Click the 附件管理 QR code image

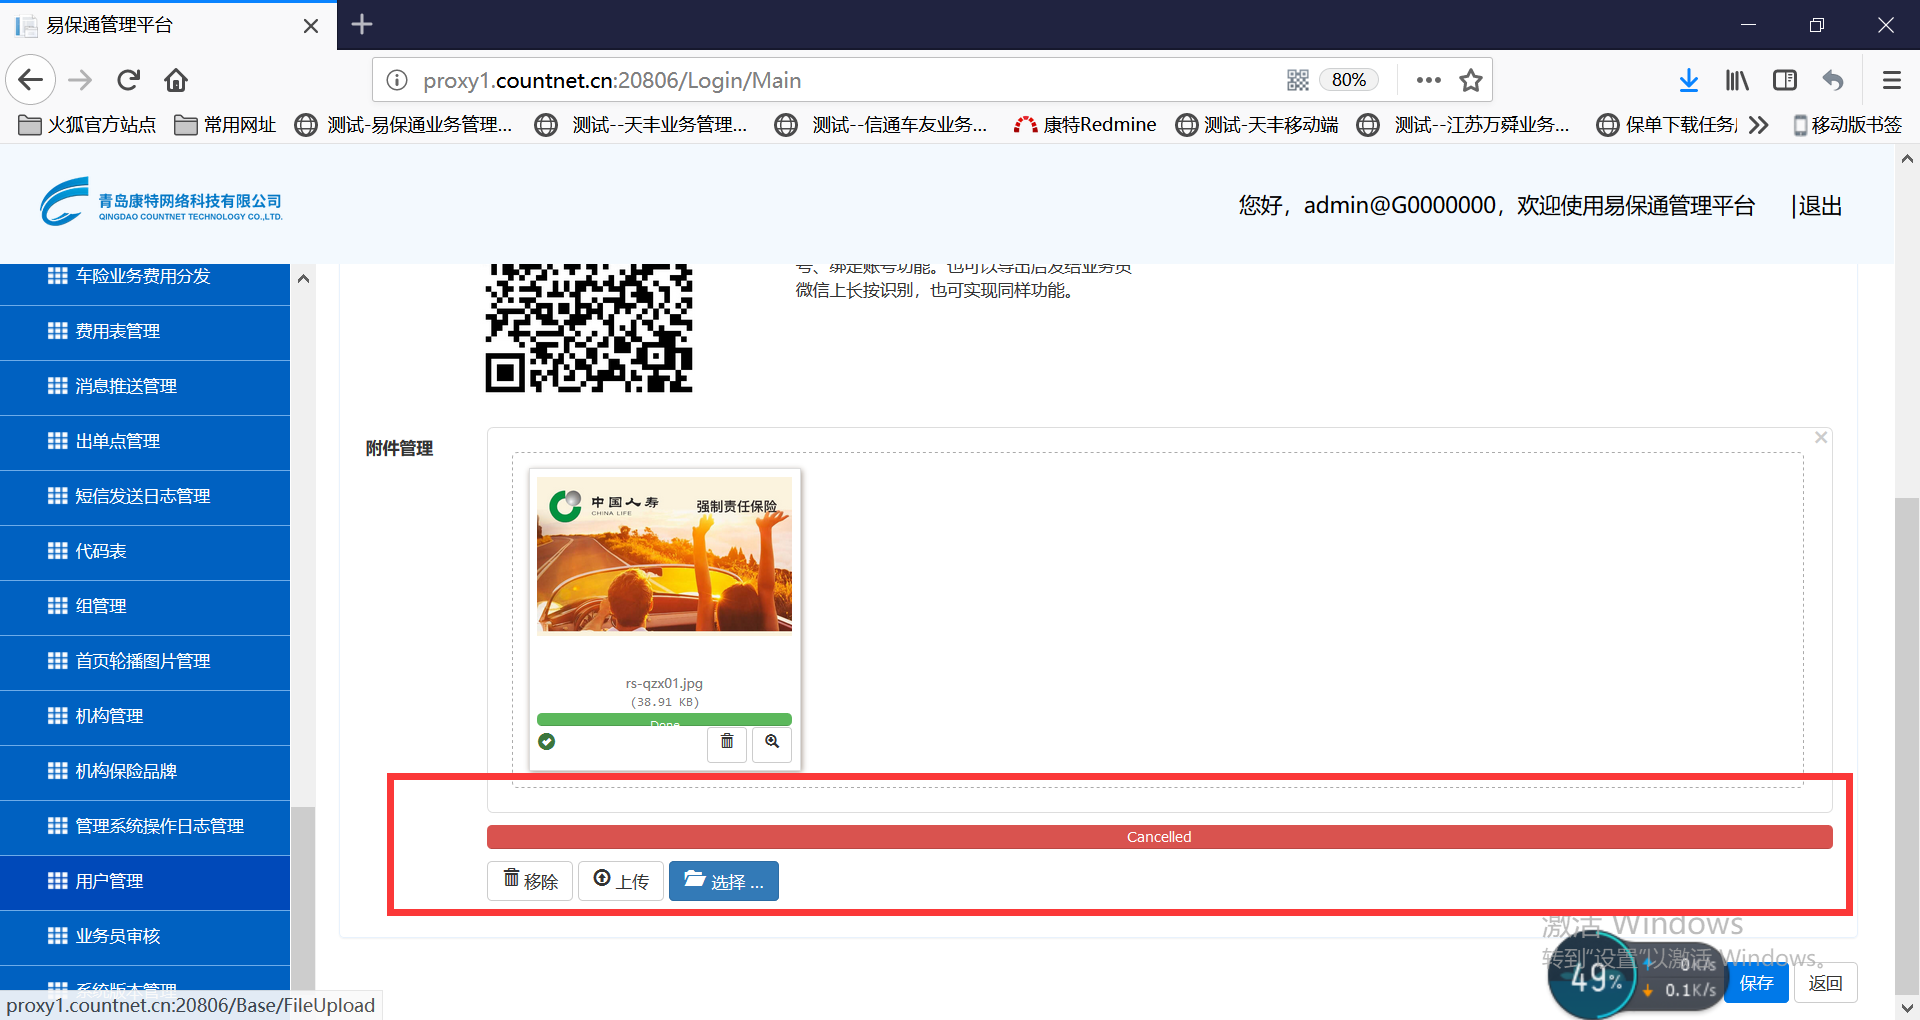click(x=589, y=328)
